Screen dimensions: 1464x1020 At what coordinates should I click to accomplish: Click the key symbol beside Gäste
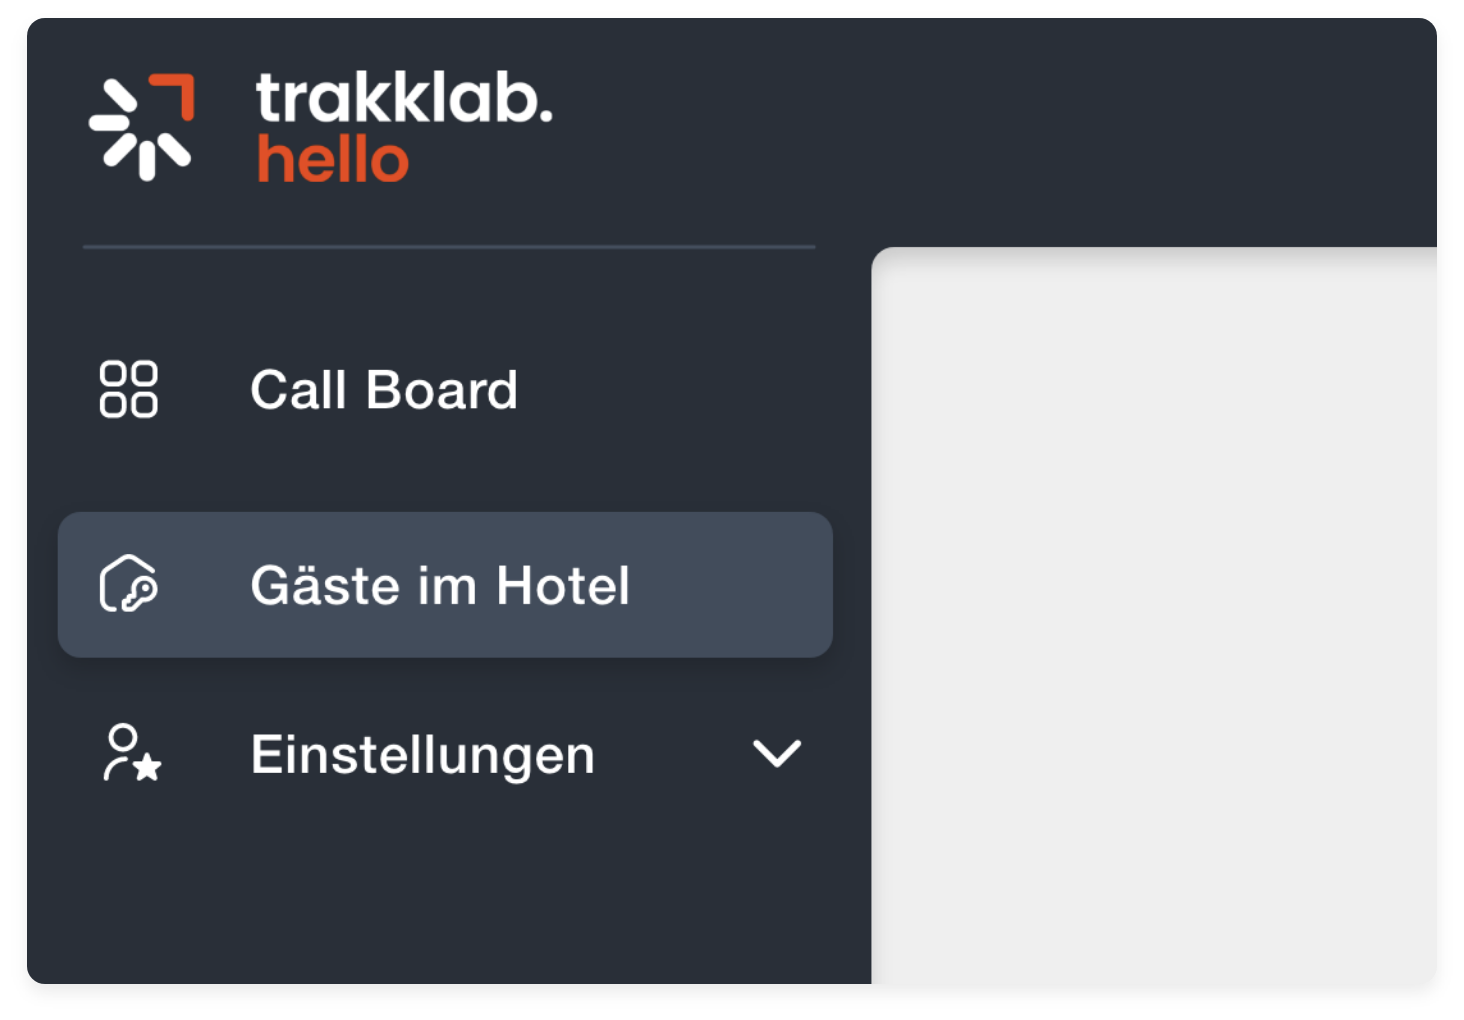139,593
